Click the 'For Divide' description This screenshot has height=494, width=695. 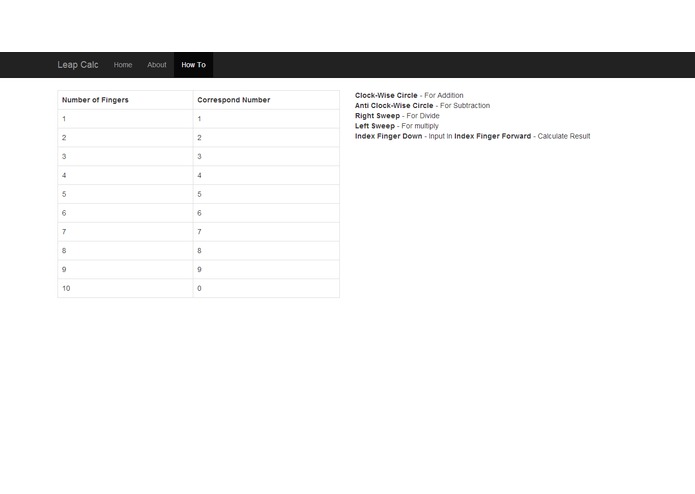coord(423,116)
